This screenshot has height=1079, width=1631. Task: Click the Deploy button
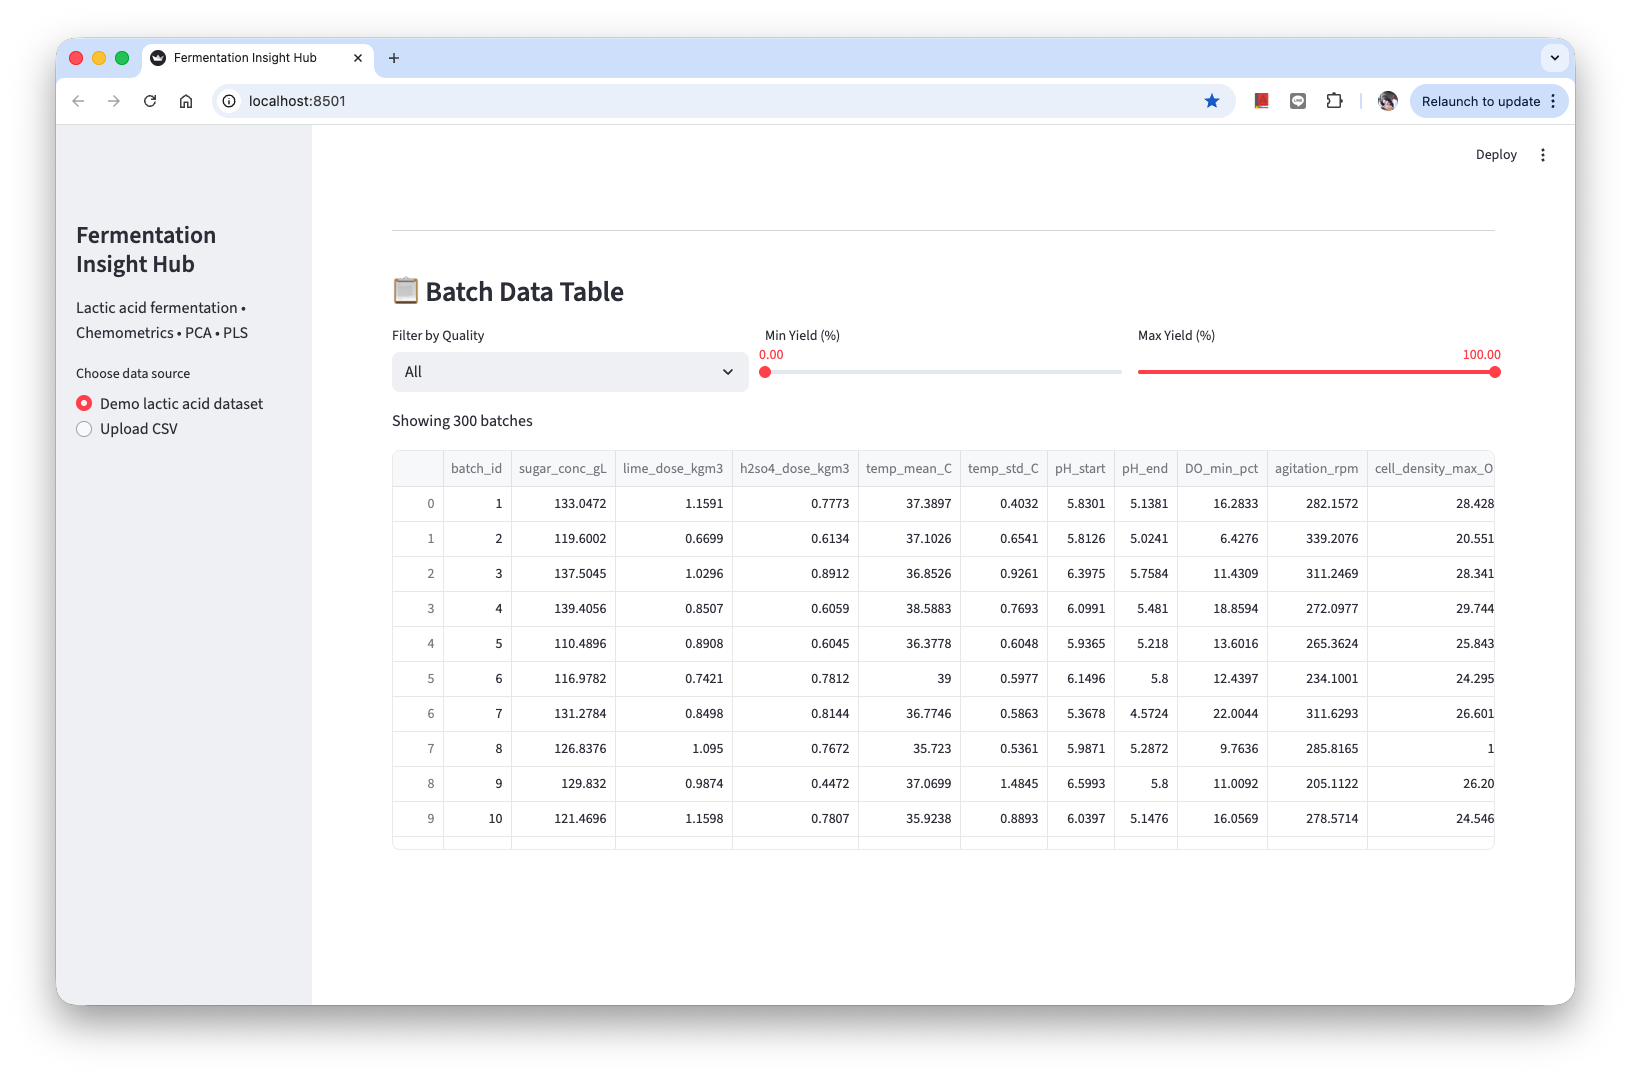(x=1496, y=155)
